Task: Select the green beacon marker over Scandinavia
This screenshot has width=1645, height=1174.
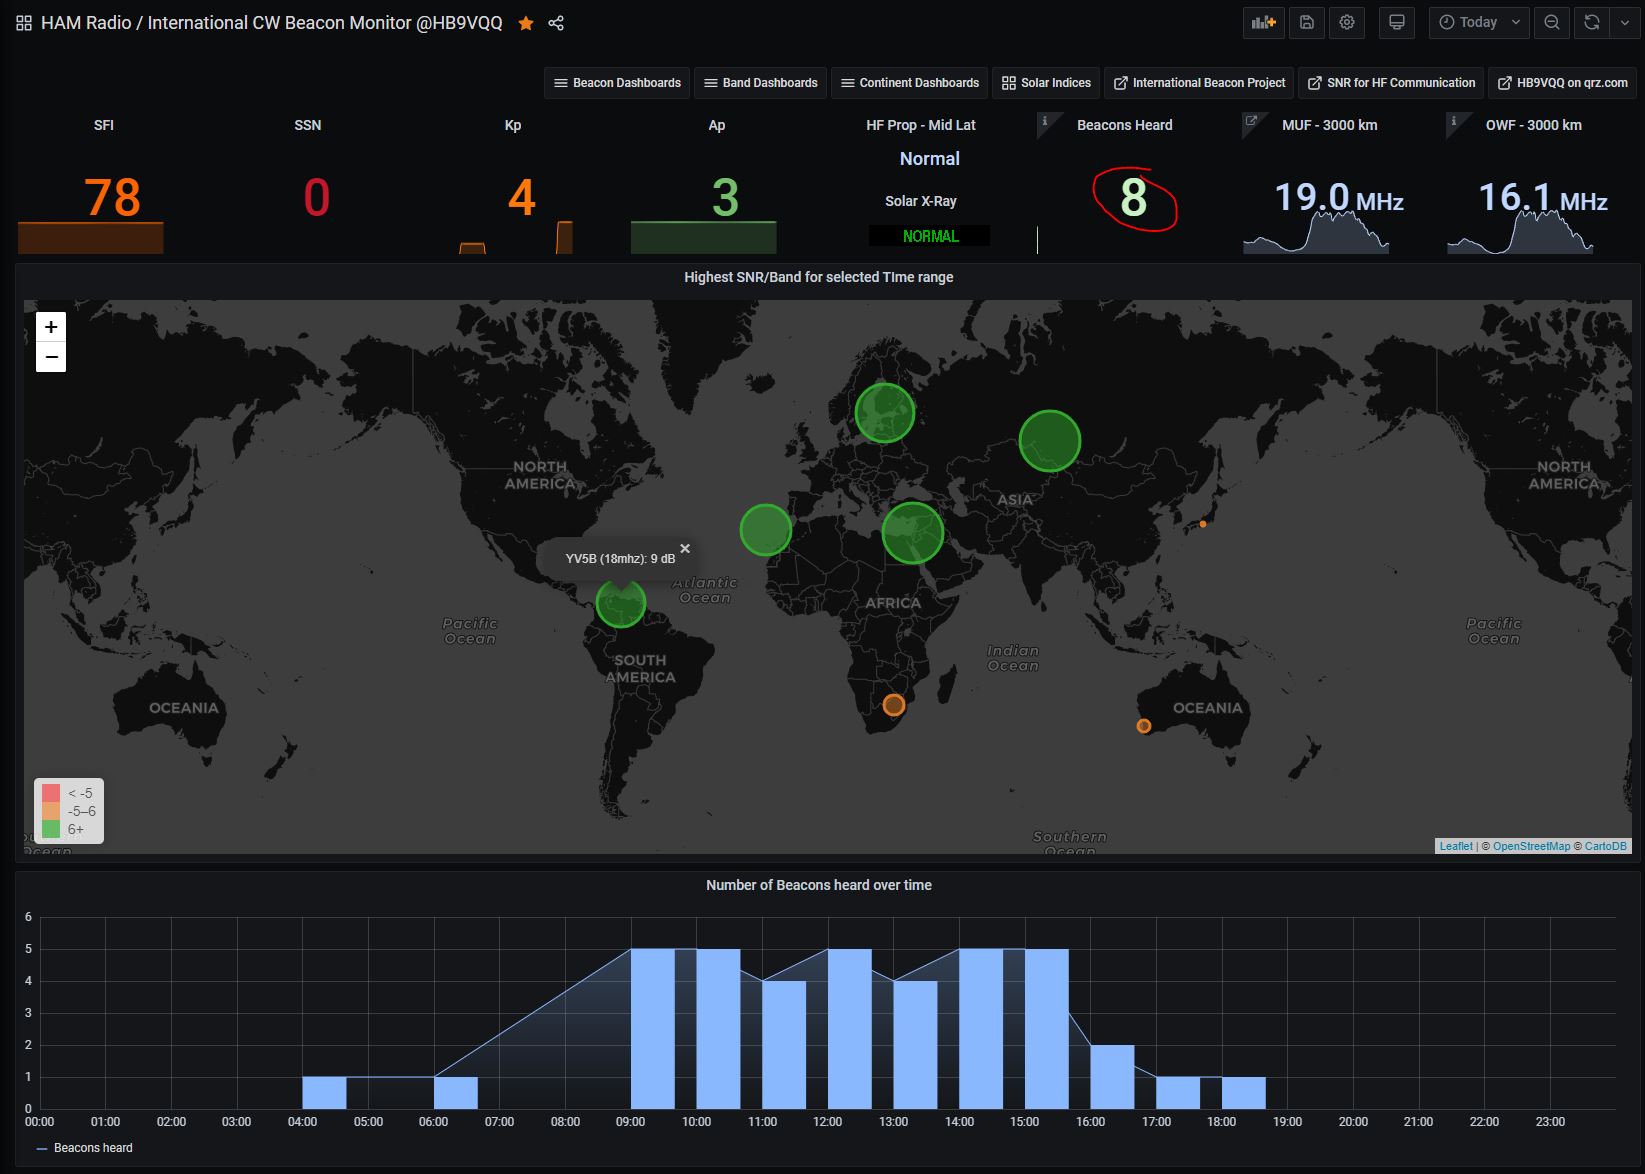Action: (x=885, y=412)
